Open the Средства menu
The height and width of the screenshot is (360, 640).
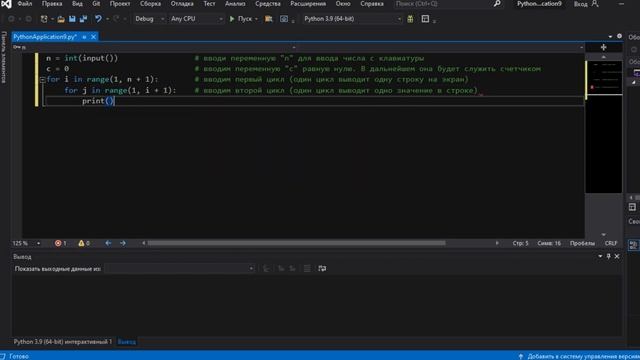point(268,4)
